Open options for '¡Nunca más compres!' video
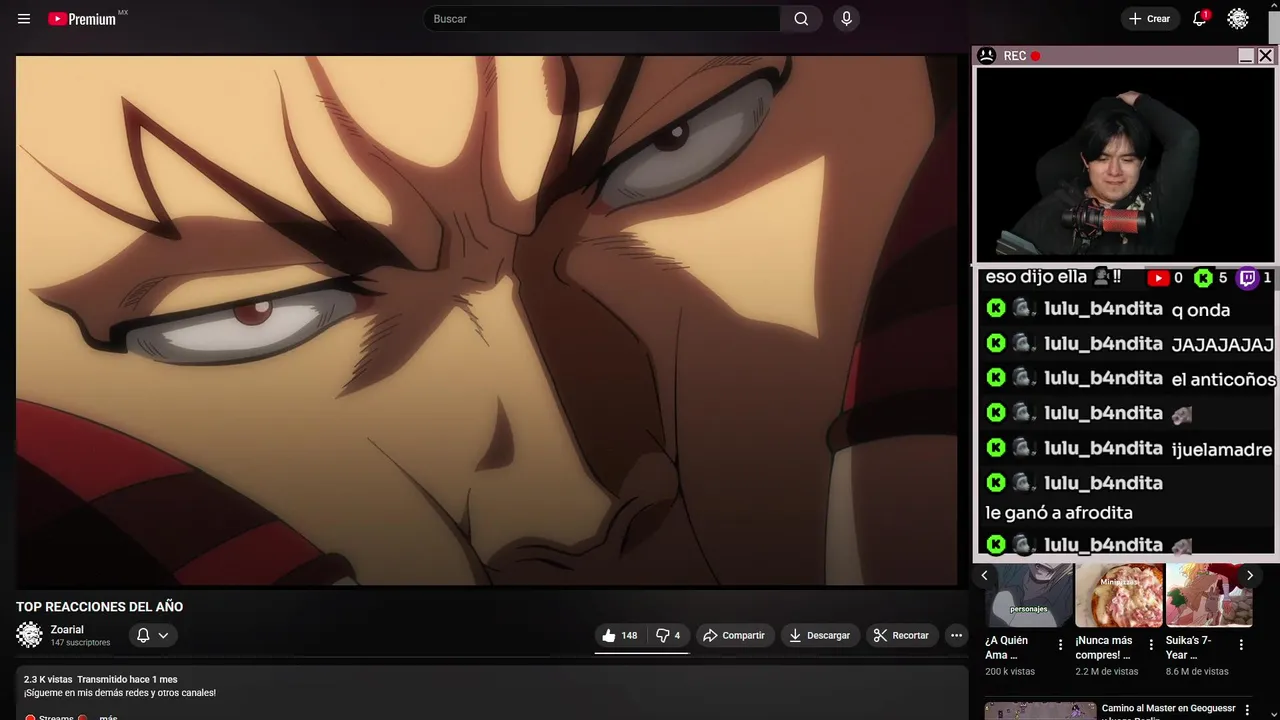The height and width of the screenshot is (720, 1280). [1151, 645]
